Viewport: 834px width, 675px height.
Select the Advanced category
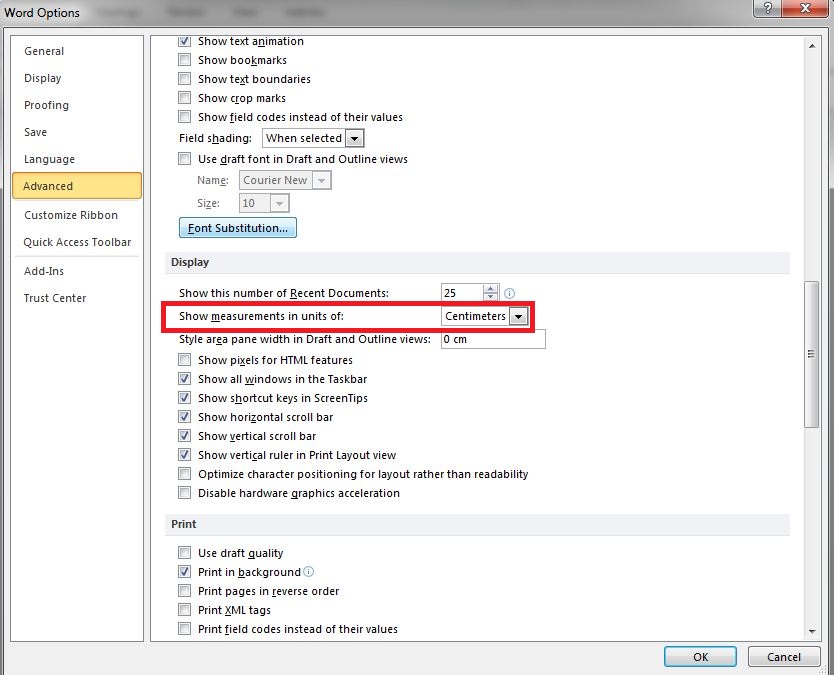77,186
